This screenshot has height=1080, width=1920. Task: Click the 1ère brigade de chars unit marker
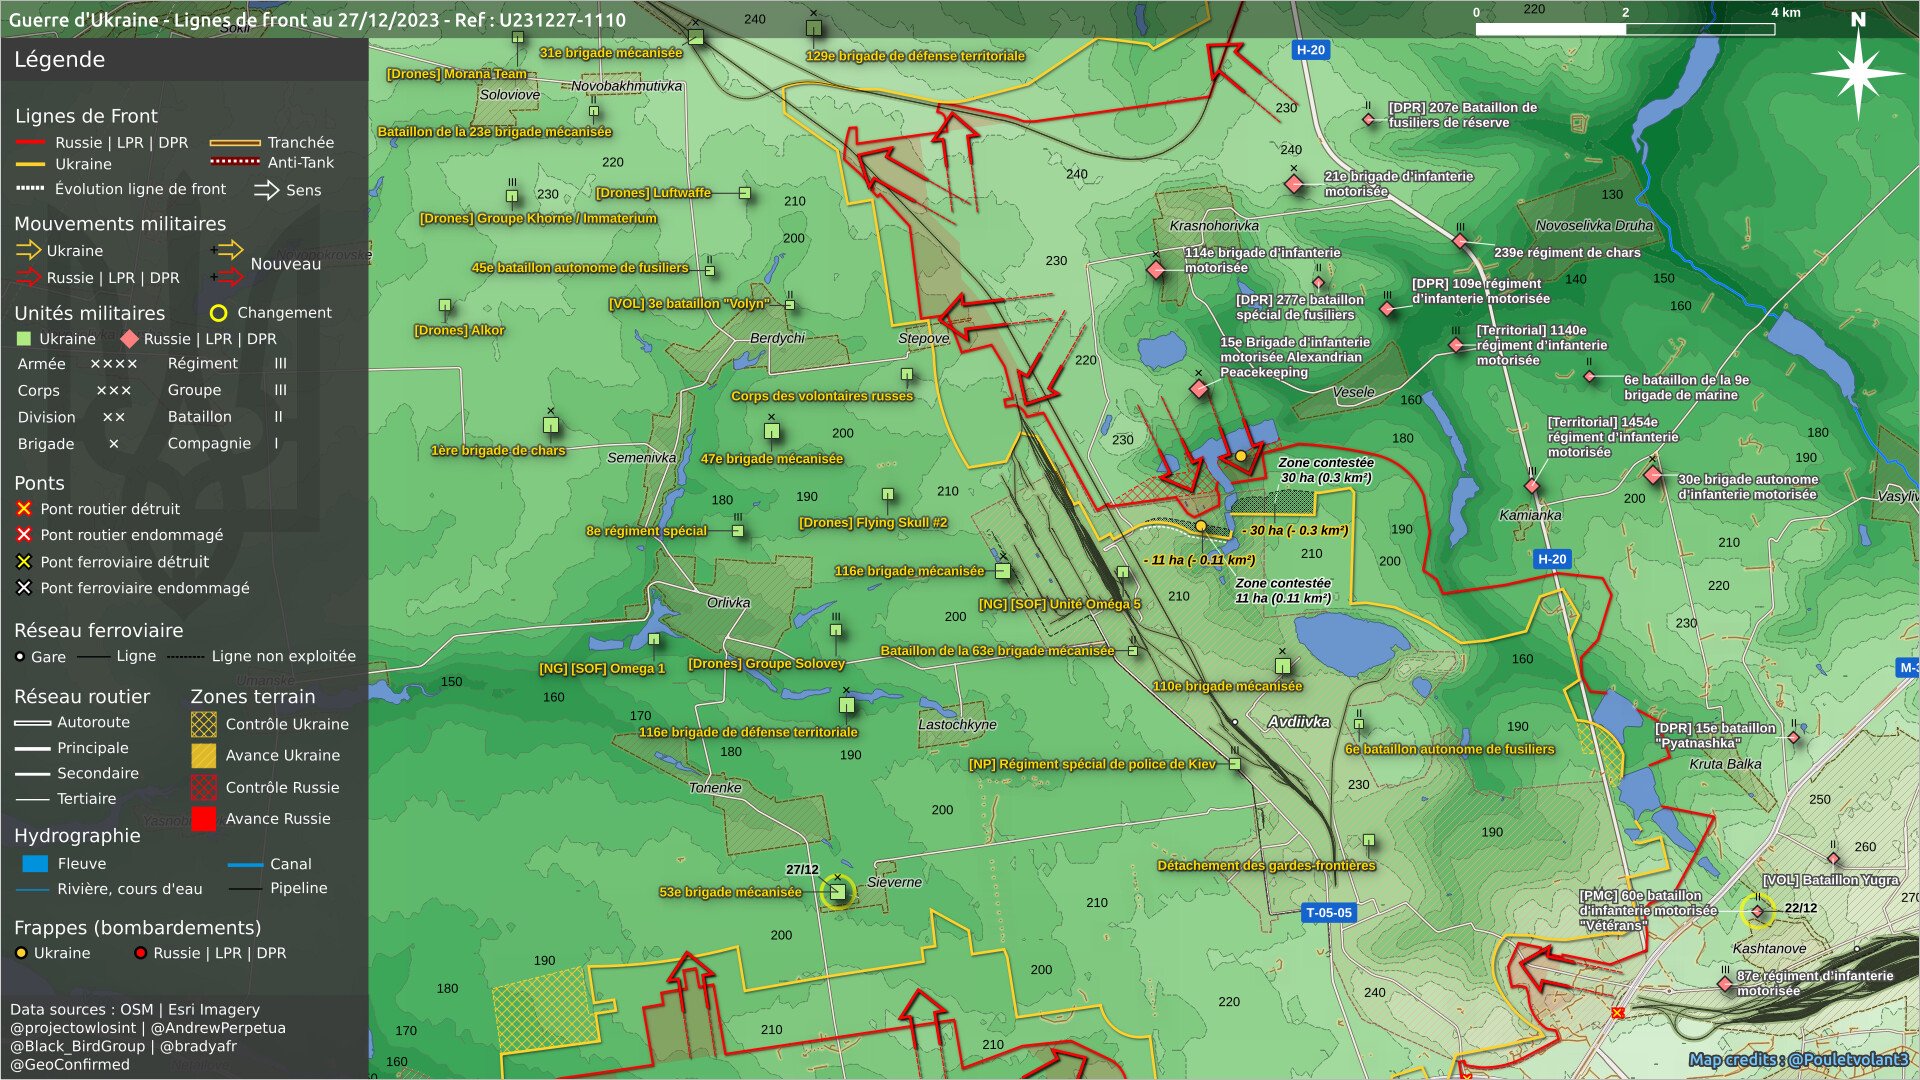pyautogui.click(x=551, y=425)
